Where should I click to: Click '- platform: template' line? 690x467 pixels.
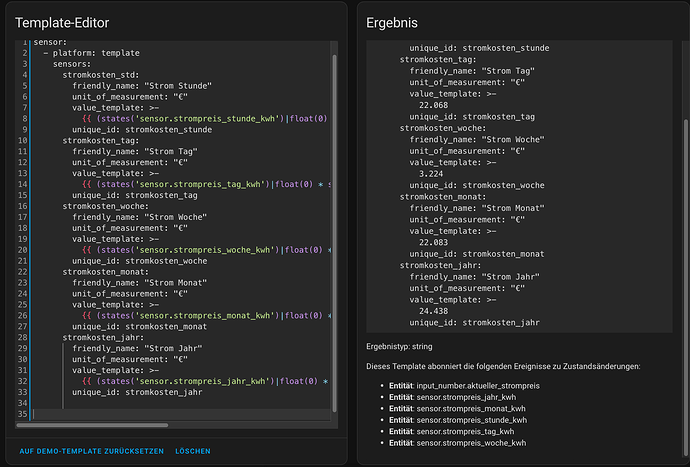92,53
